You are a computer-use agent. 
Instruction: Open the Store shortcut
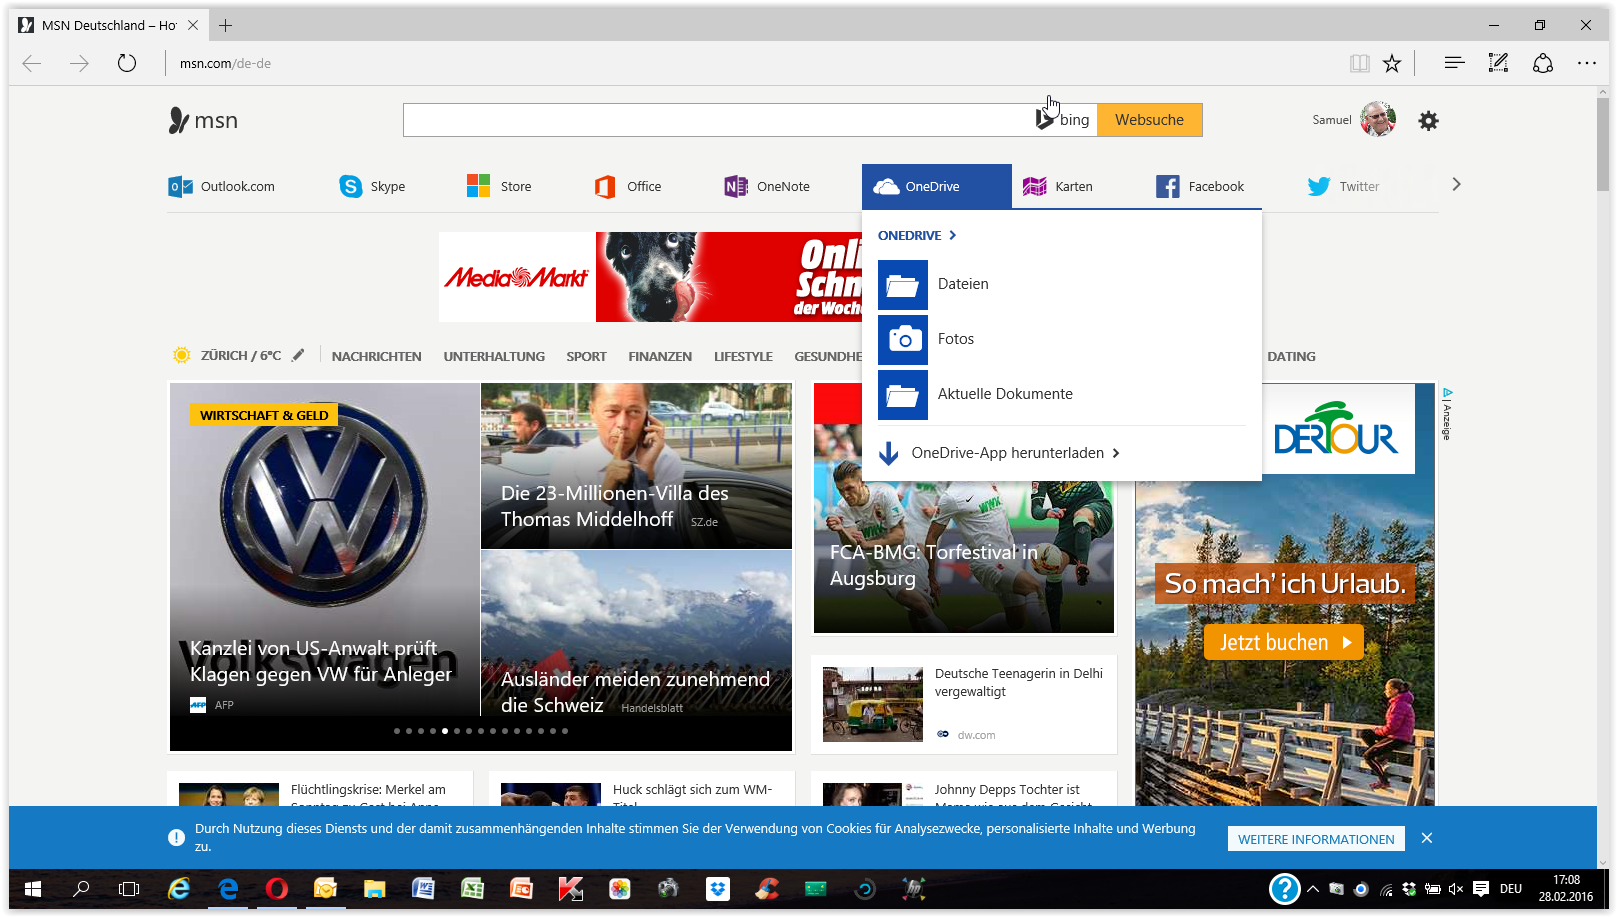tap(499, 186)
